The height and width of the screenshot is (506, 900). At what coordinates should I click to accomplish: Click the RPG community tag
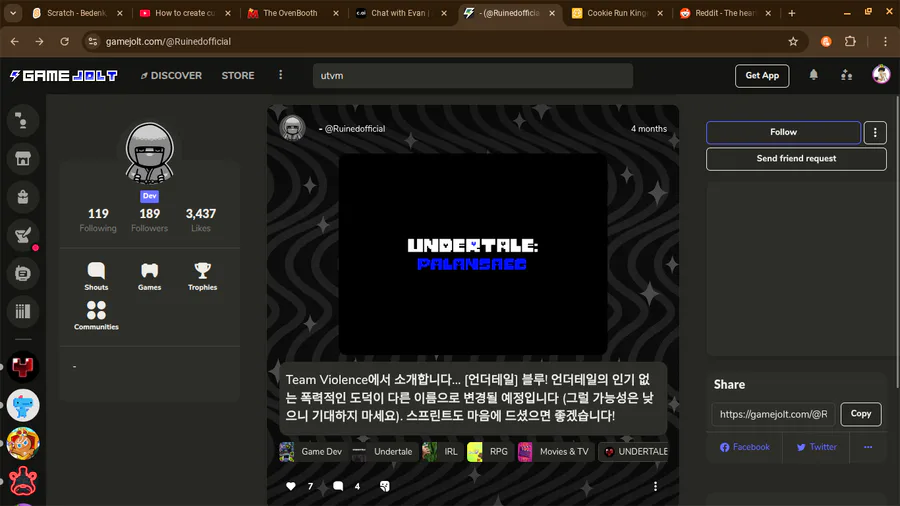(x=488, y=451)
